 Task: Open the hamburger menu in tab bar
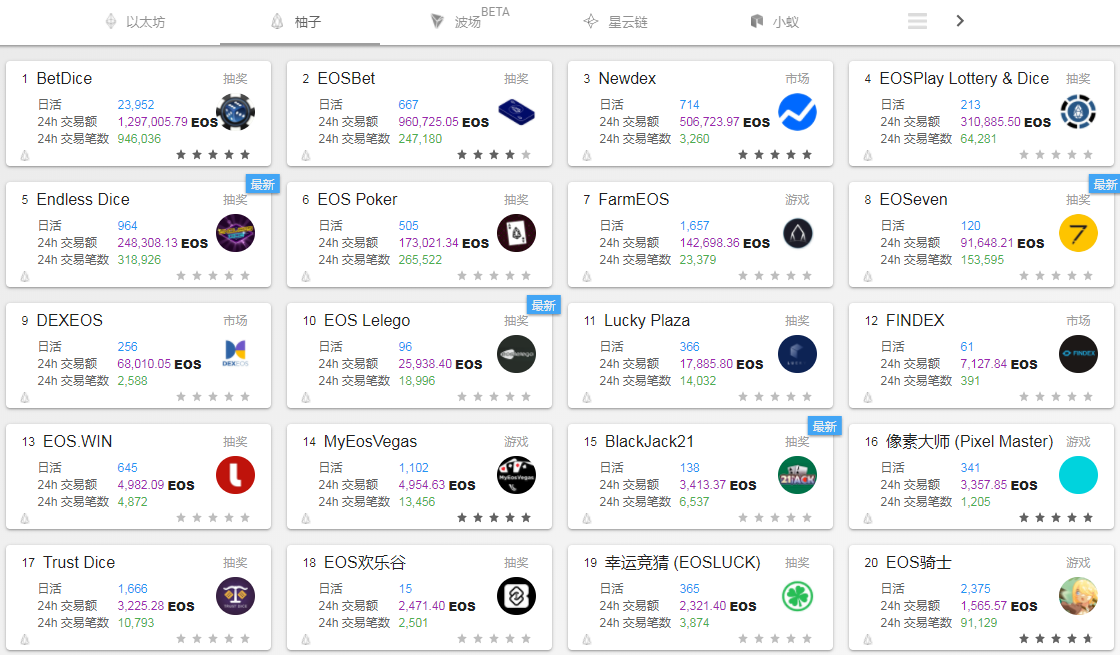pos(917,21)
